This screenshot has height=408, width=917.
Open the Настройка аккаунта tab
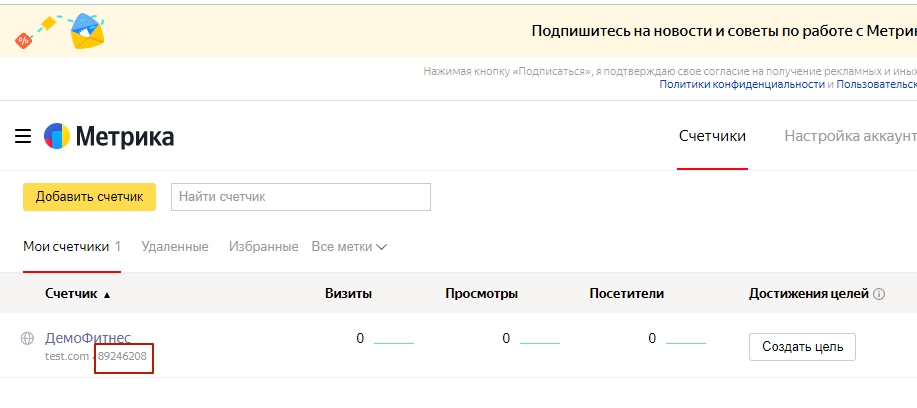[850, 136]
